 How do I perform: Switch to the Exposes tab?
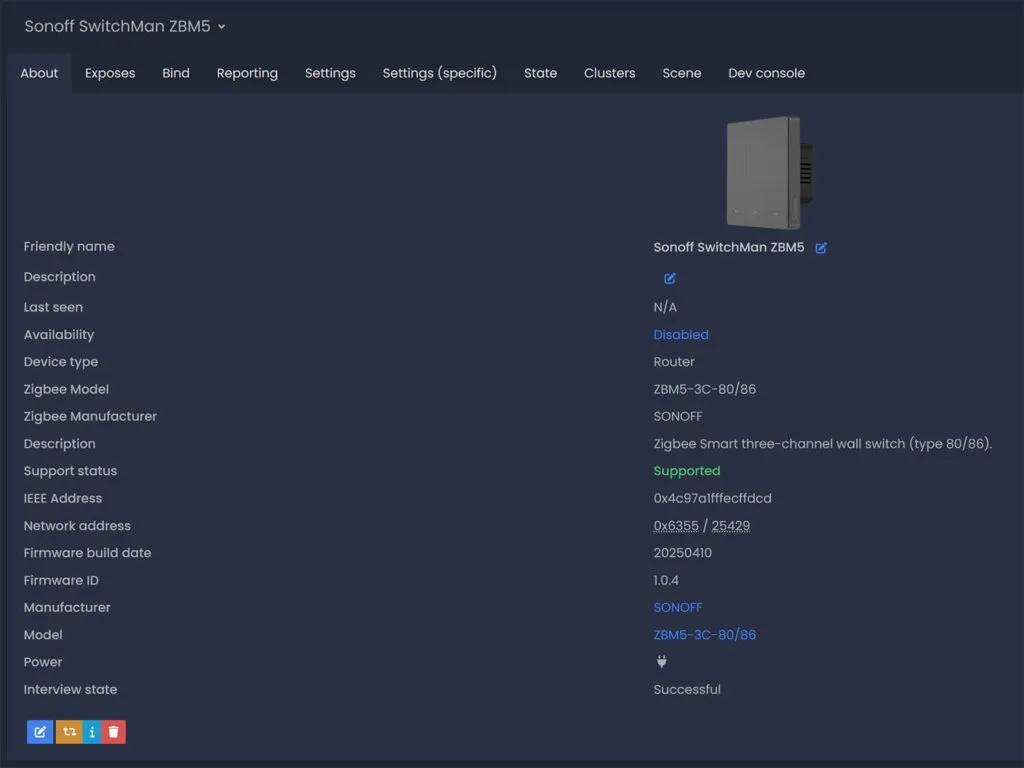click(x=110, y=73)
